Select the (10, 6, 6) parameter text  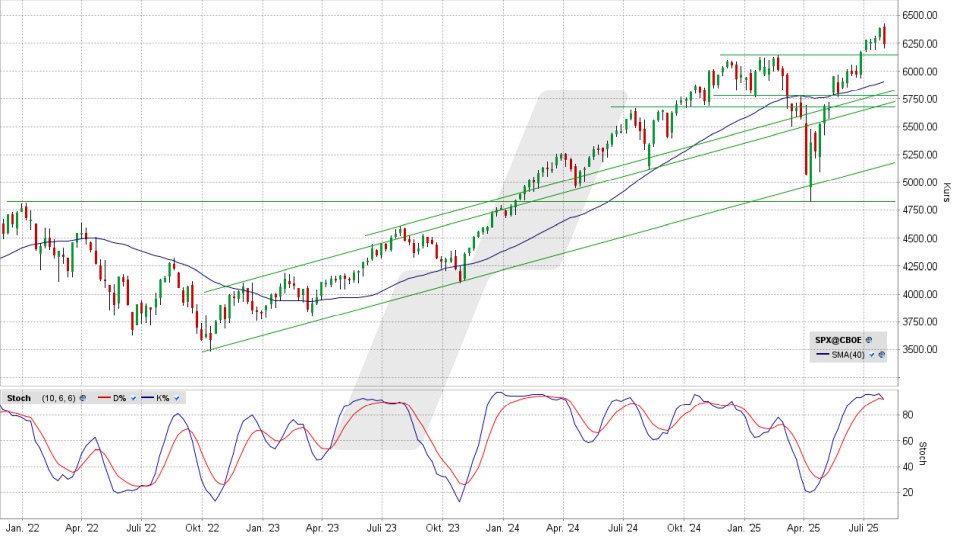coord(59,398)
